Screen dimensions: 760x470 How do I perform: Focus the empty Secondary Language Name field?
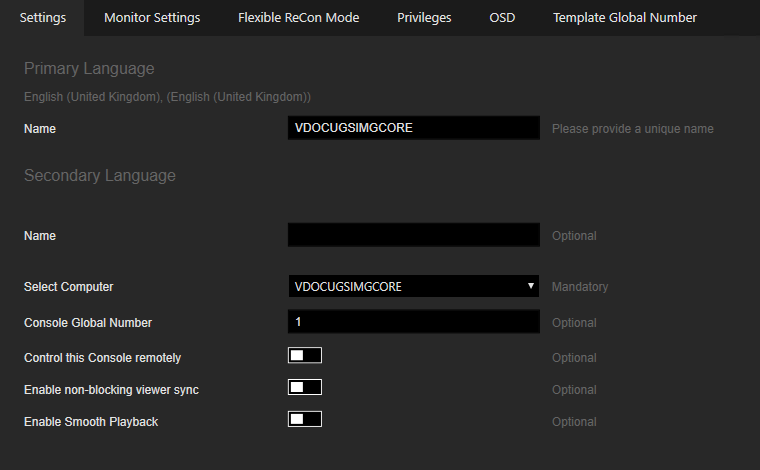(x=414, y=235)
